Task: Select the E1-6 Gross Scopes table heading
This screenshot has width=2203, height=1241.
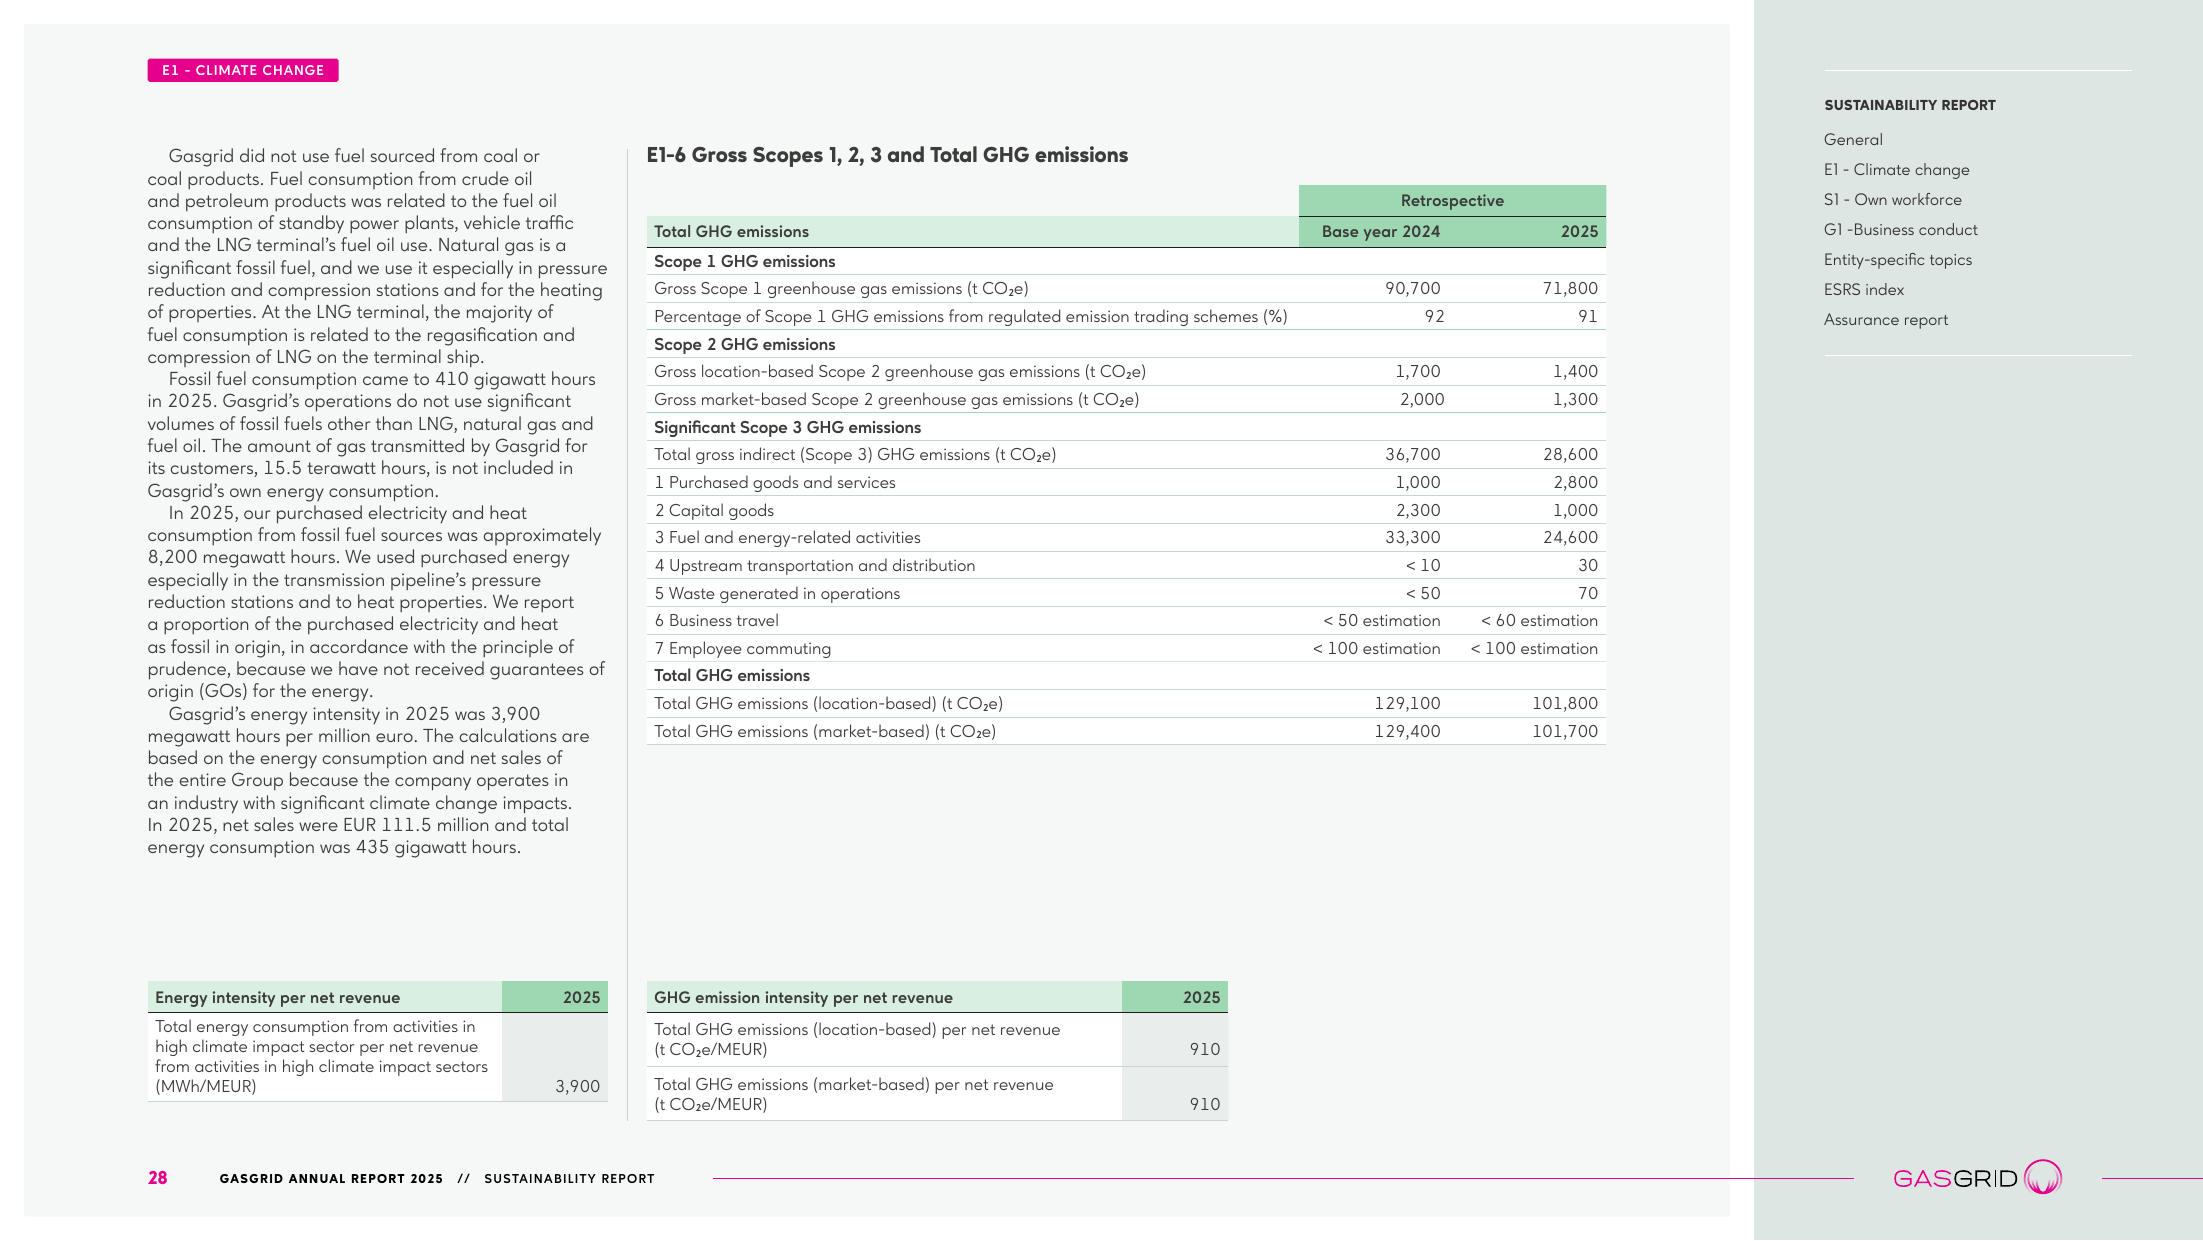Action: tap(887, 155)
